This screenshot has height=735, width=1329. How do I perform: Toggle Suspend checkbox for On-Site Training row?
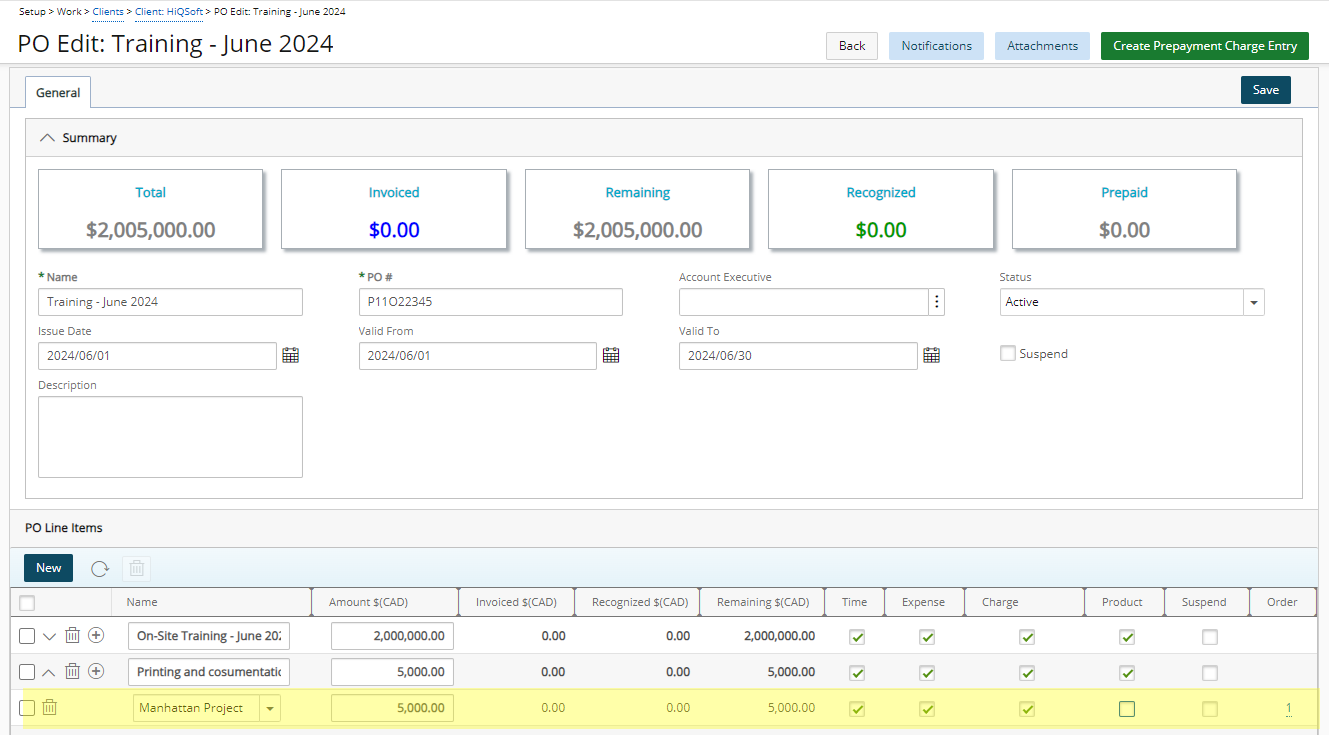pos(1210,637)
